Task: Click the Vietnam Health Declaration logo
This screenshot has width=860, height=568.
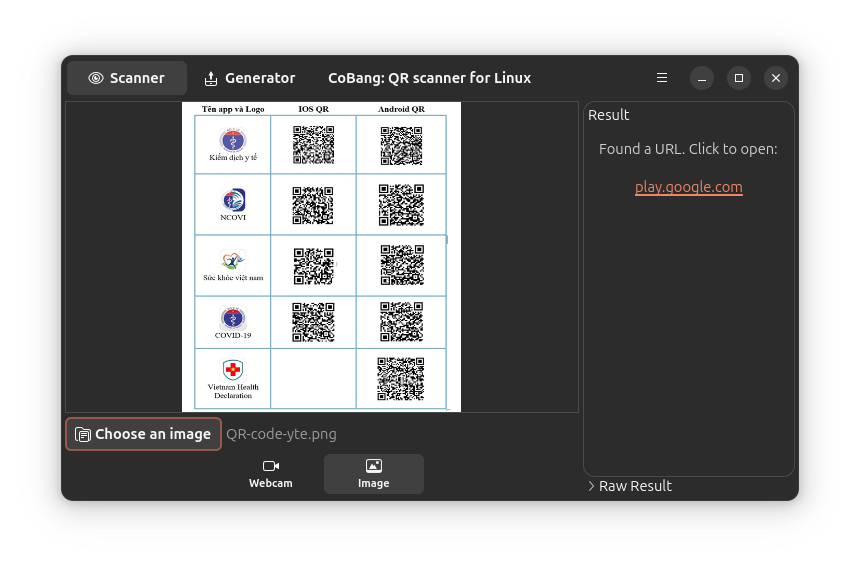Action: 233,370
